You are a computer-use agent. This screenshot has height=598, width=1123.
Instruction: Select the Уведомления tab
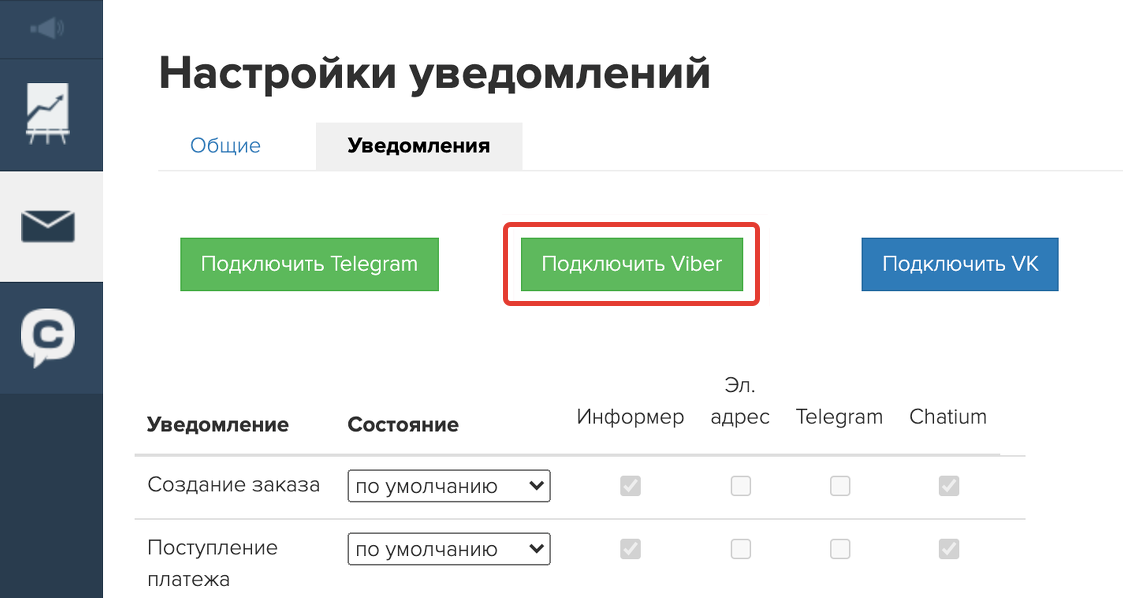pos(418,146)
